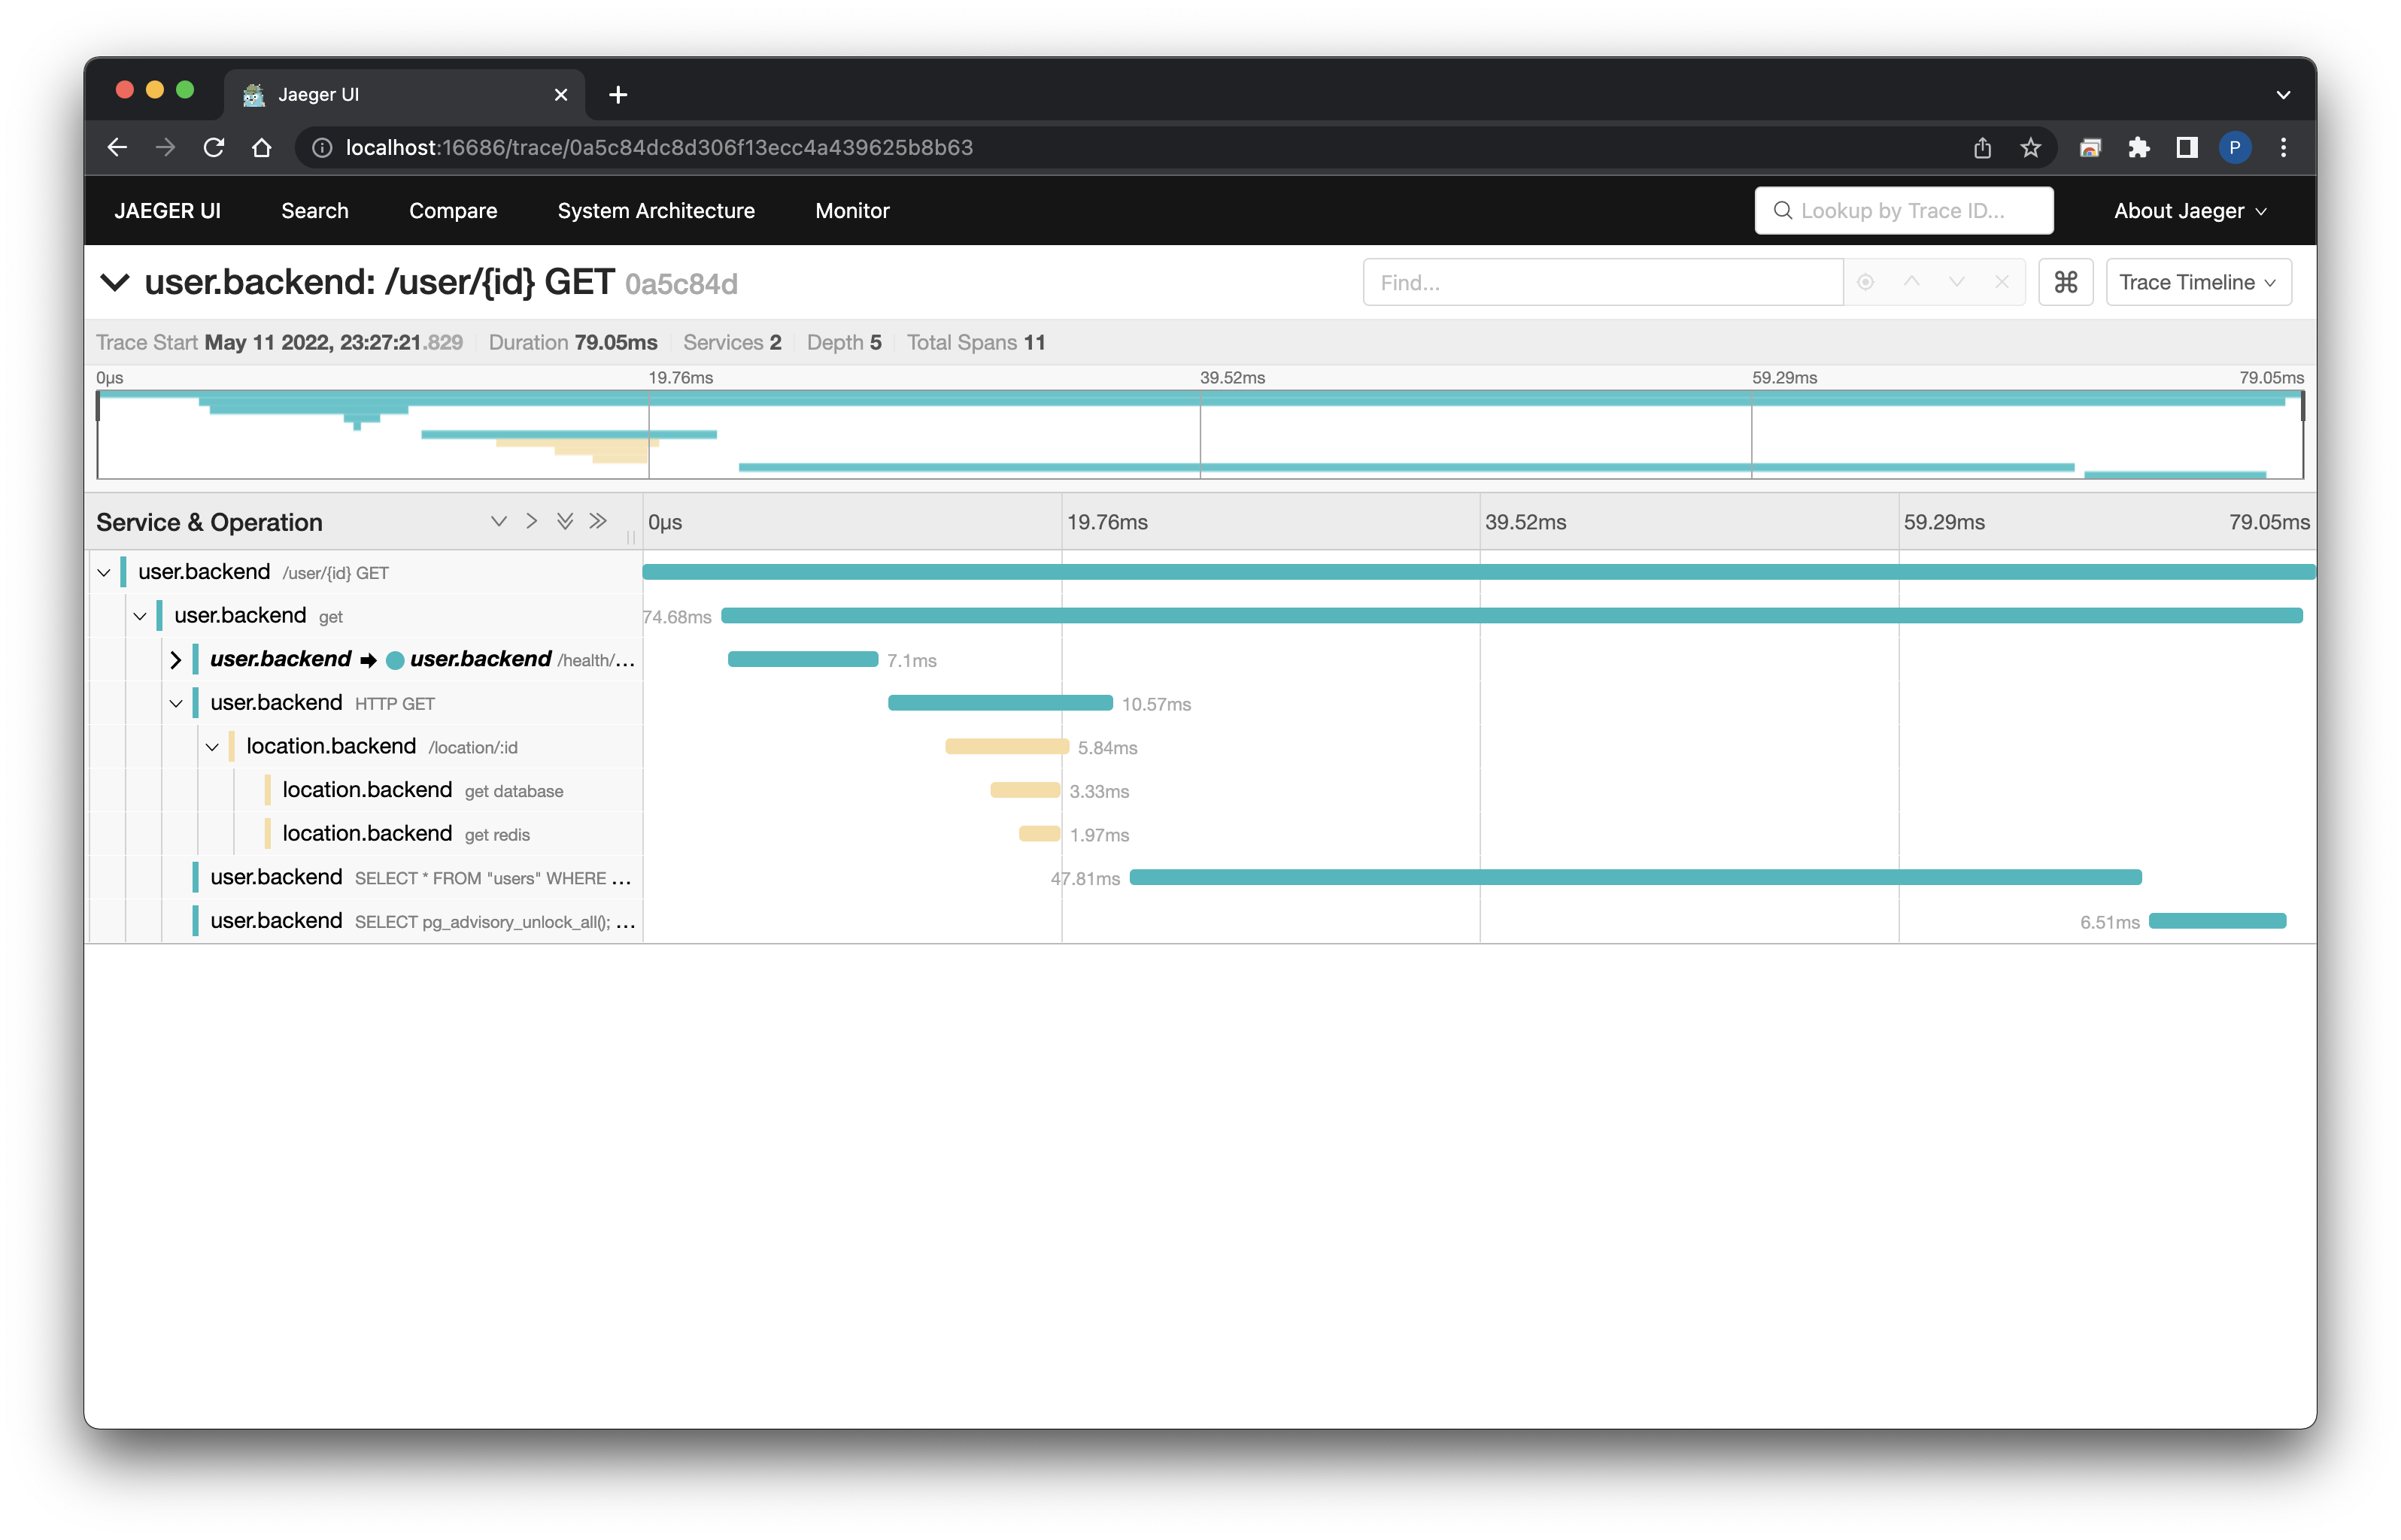Click the collapse-all double chevron icon
This screenshot has width=2401, height=1540.
point(598,521)
